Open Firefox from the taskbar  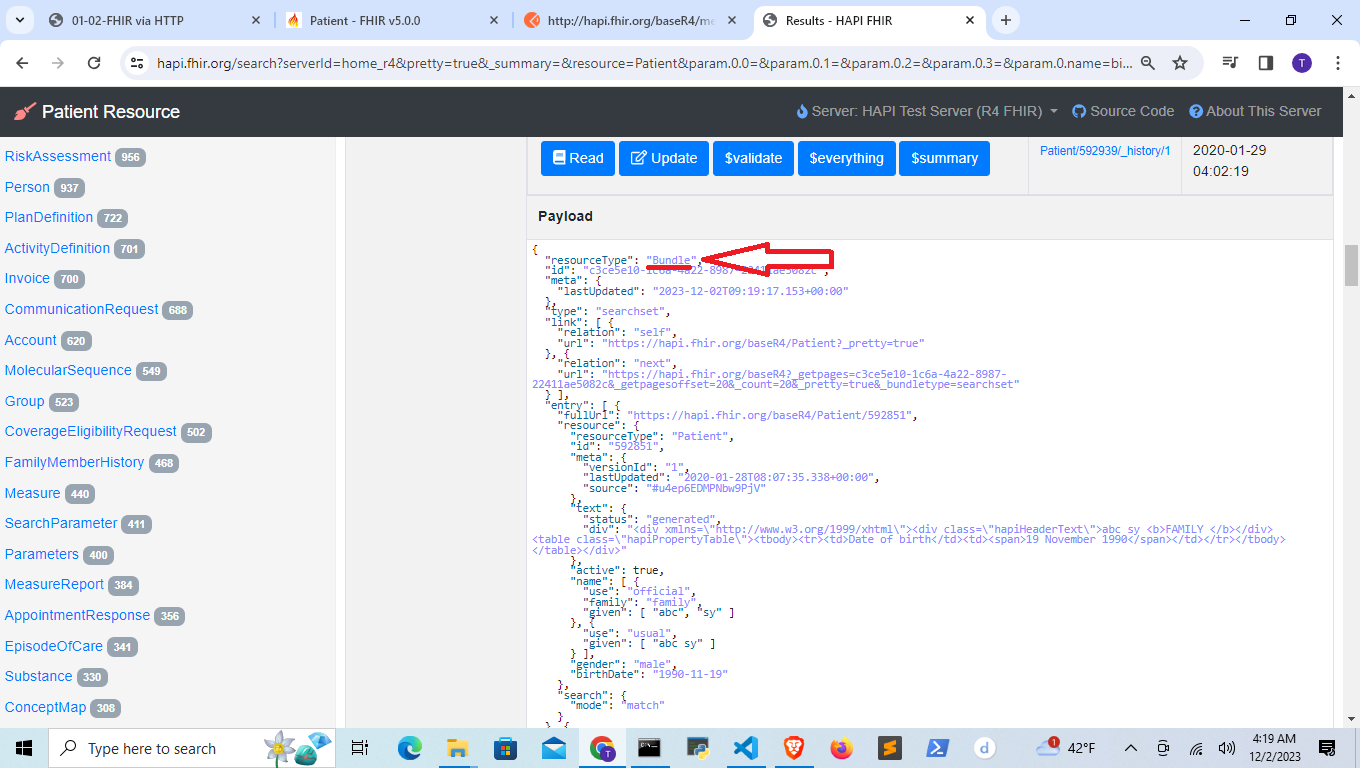pos(842,747)
